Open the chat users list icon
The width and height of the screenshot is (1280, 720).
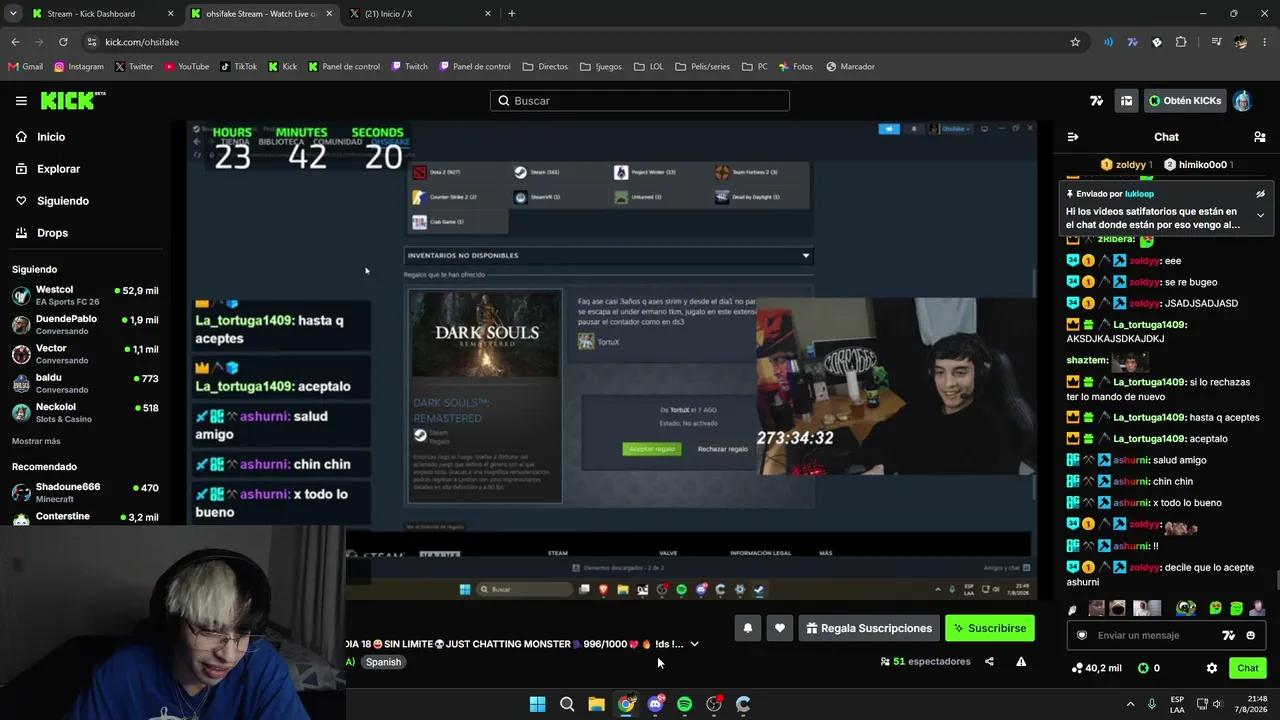(x=1260, y=137)
